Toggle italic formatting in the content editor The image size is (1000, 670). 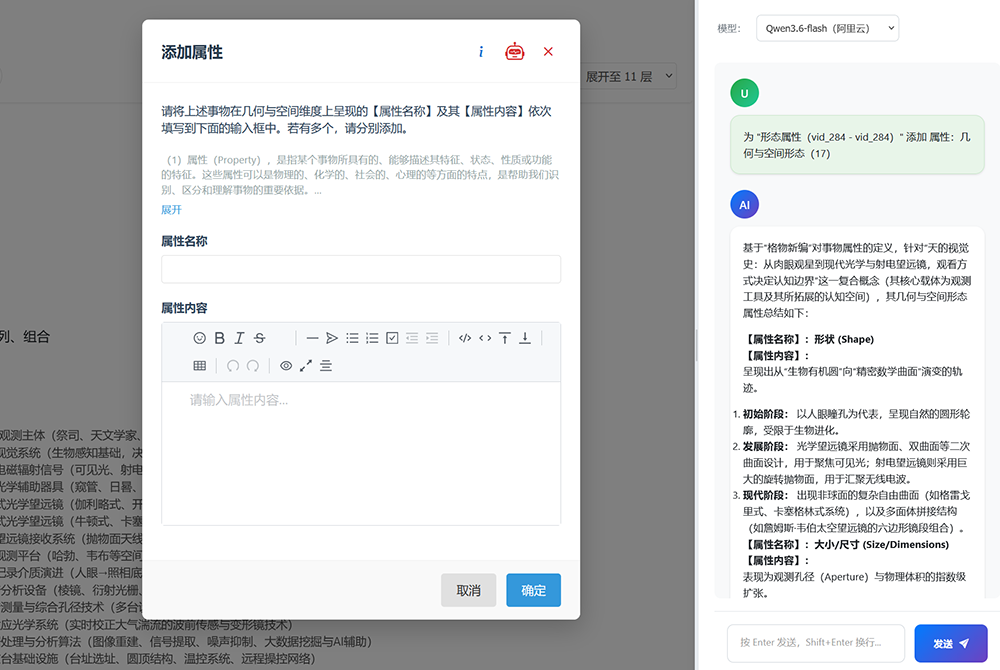[239, 338]
